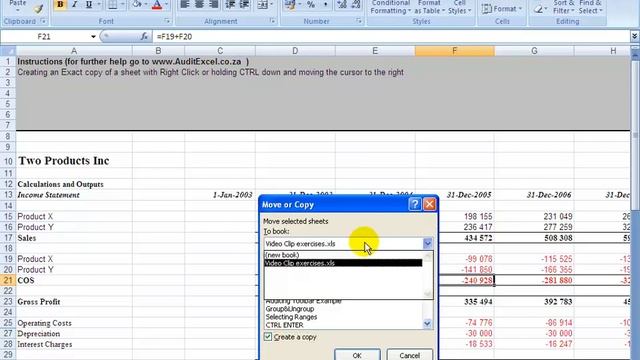This screenshot has height=360, width=640.
Task: Apply cell Borders button
Action: click(113, 5)
